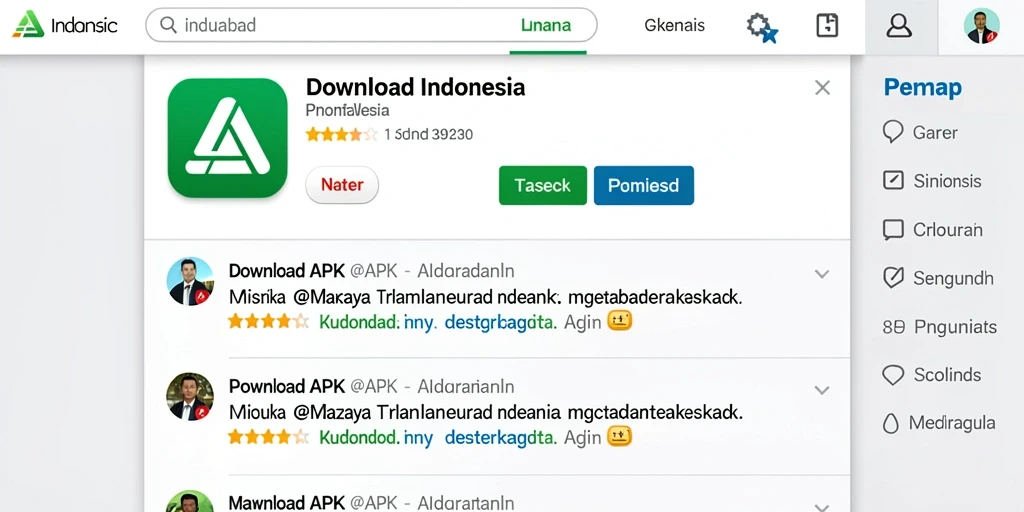1024x512 pixels.
Task: Open Crlouran in sidebar
Action: 948,230
